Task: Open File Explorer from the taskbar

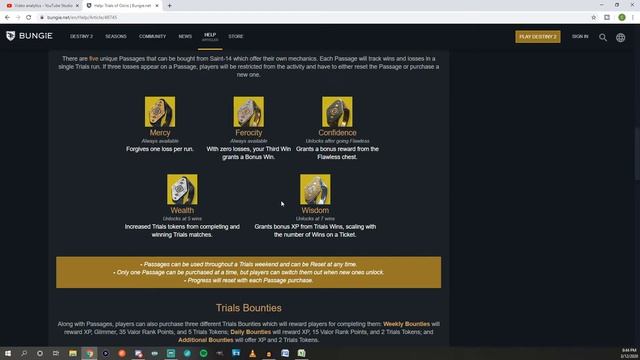Action: pos(73,353)
